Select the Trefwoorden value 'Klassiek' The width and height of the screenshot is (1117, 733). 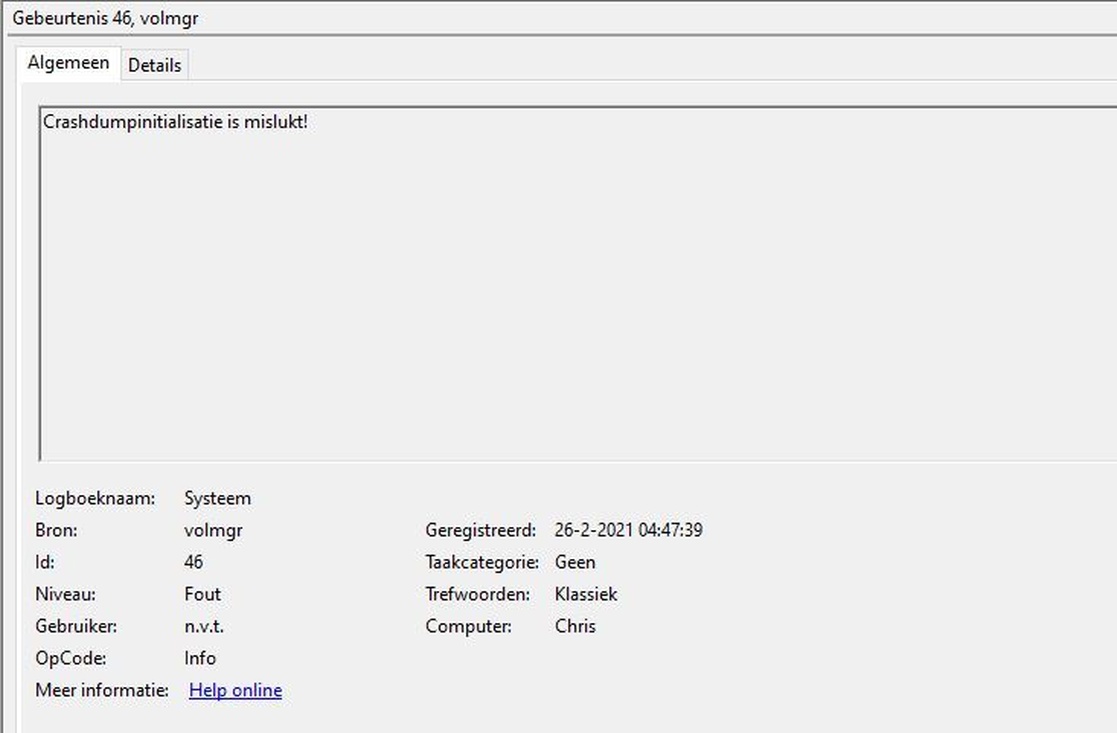(586, 594)
